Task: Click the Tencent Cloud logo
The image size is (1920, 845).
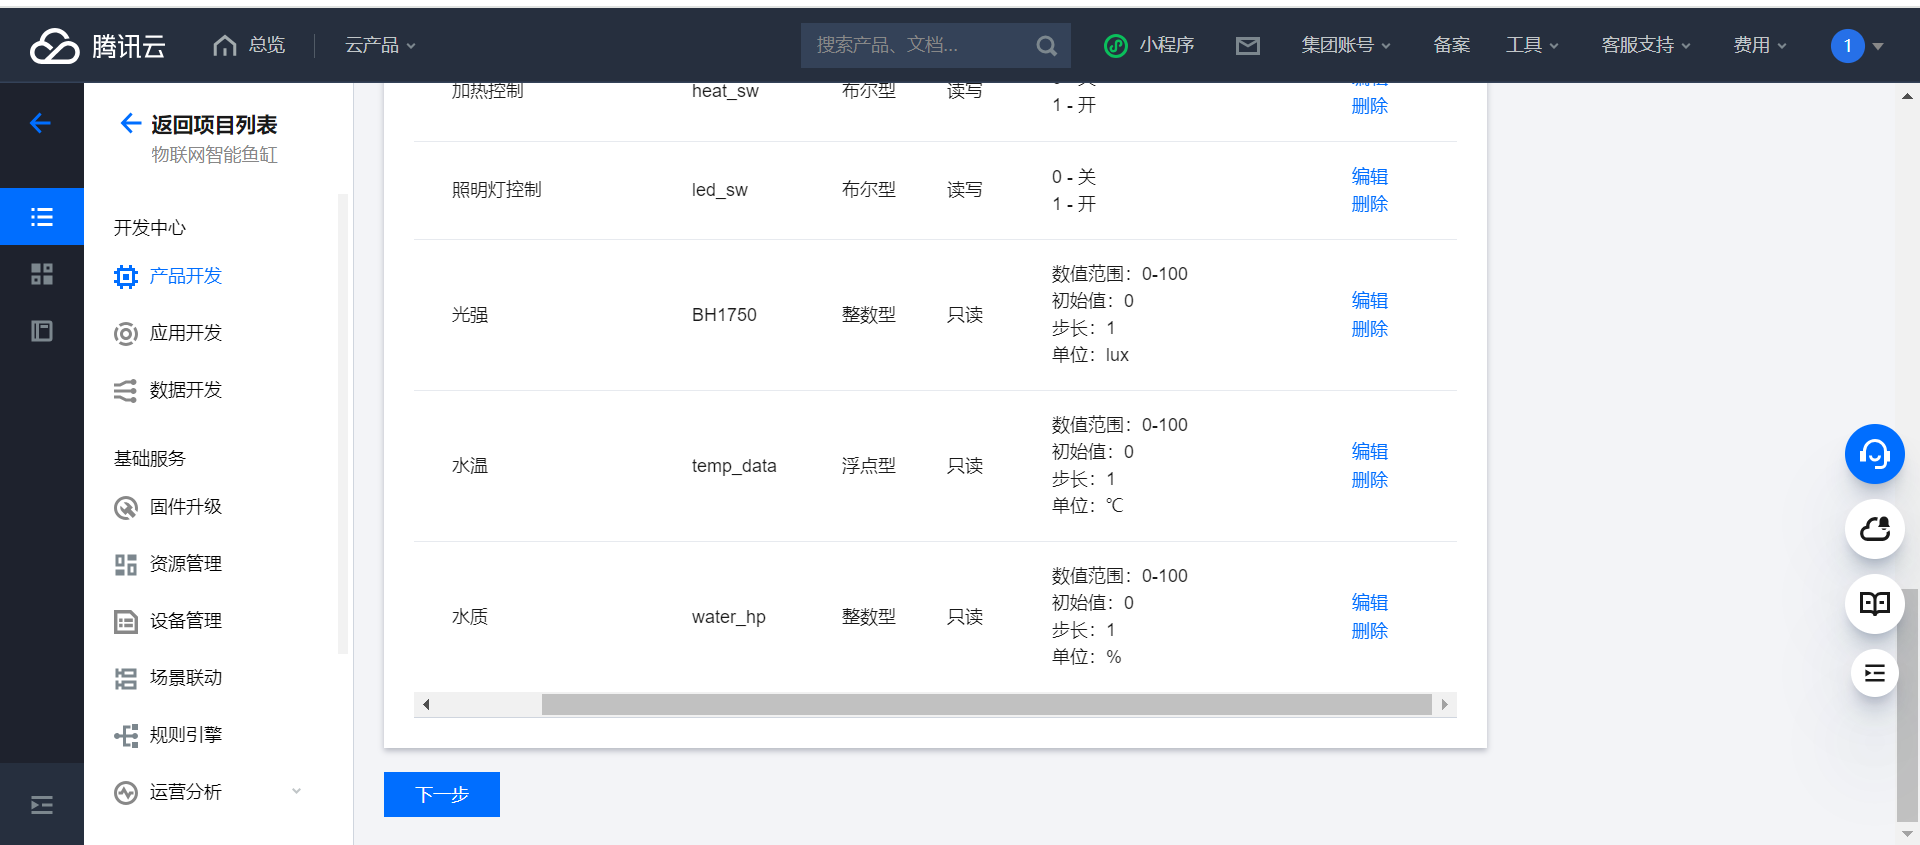Action: coord(98,46)
